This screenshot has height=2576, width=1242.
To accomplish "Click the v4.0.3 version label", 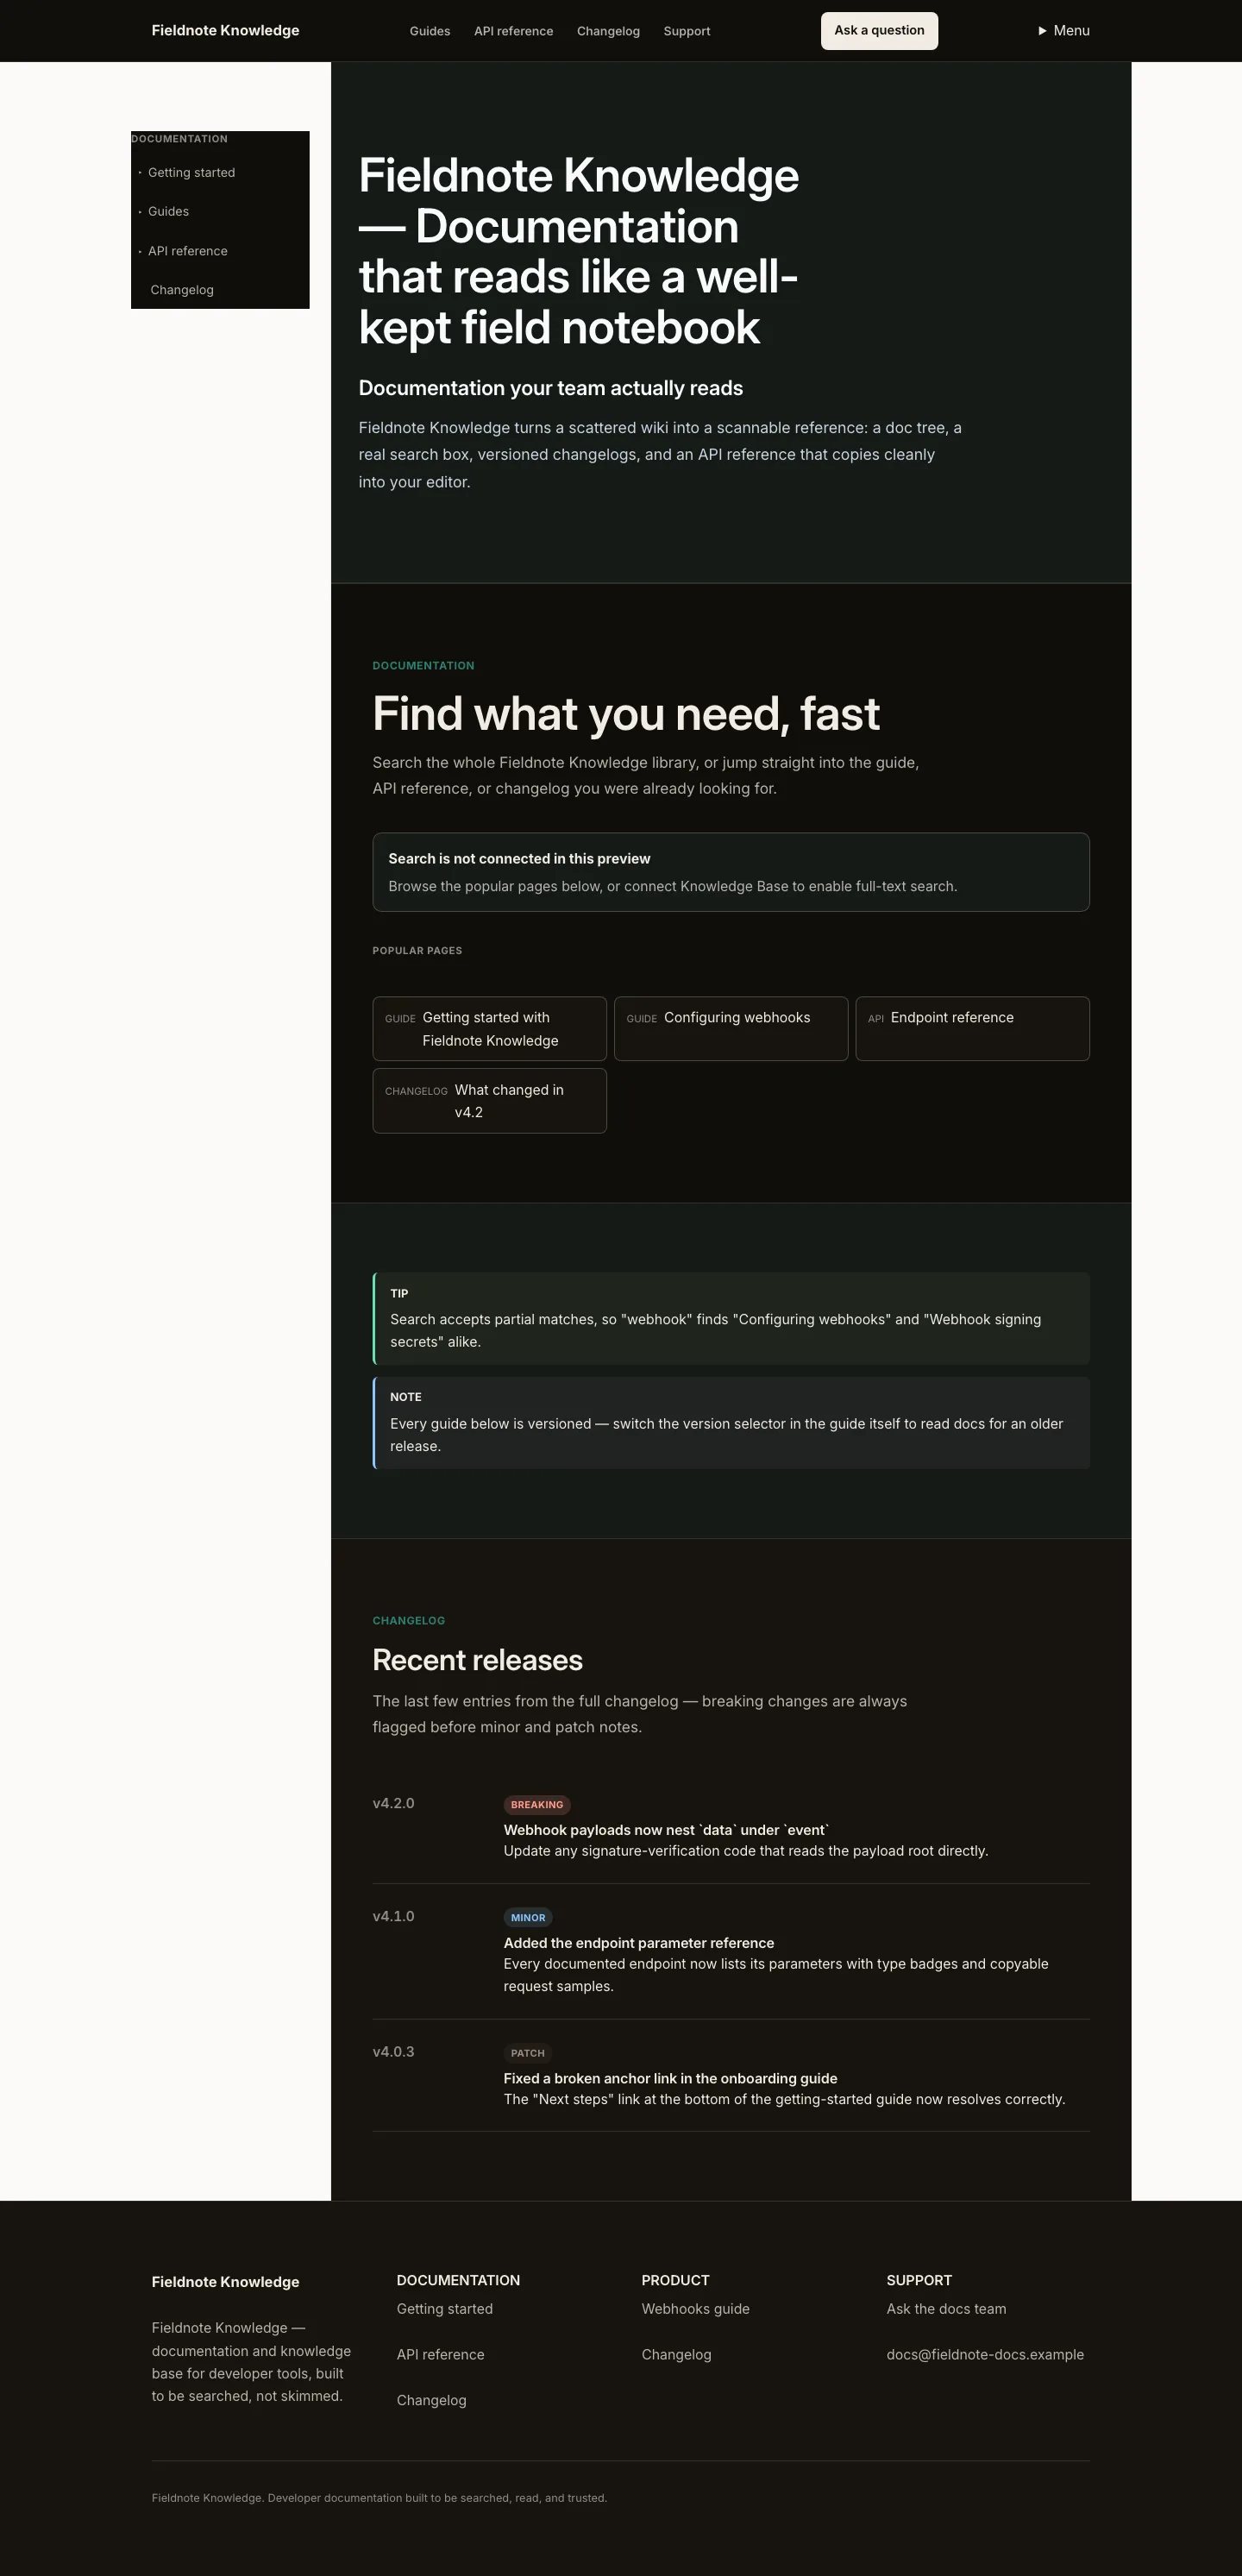I will (393, 2051).
